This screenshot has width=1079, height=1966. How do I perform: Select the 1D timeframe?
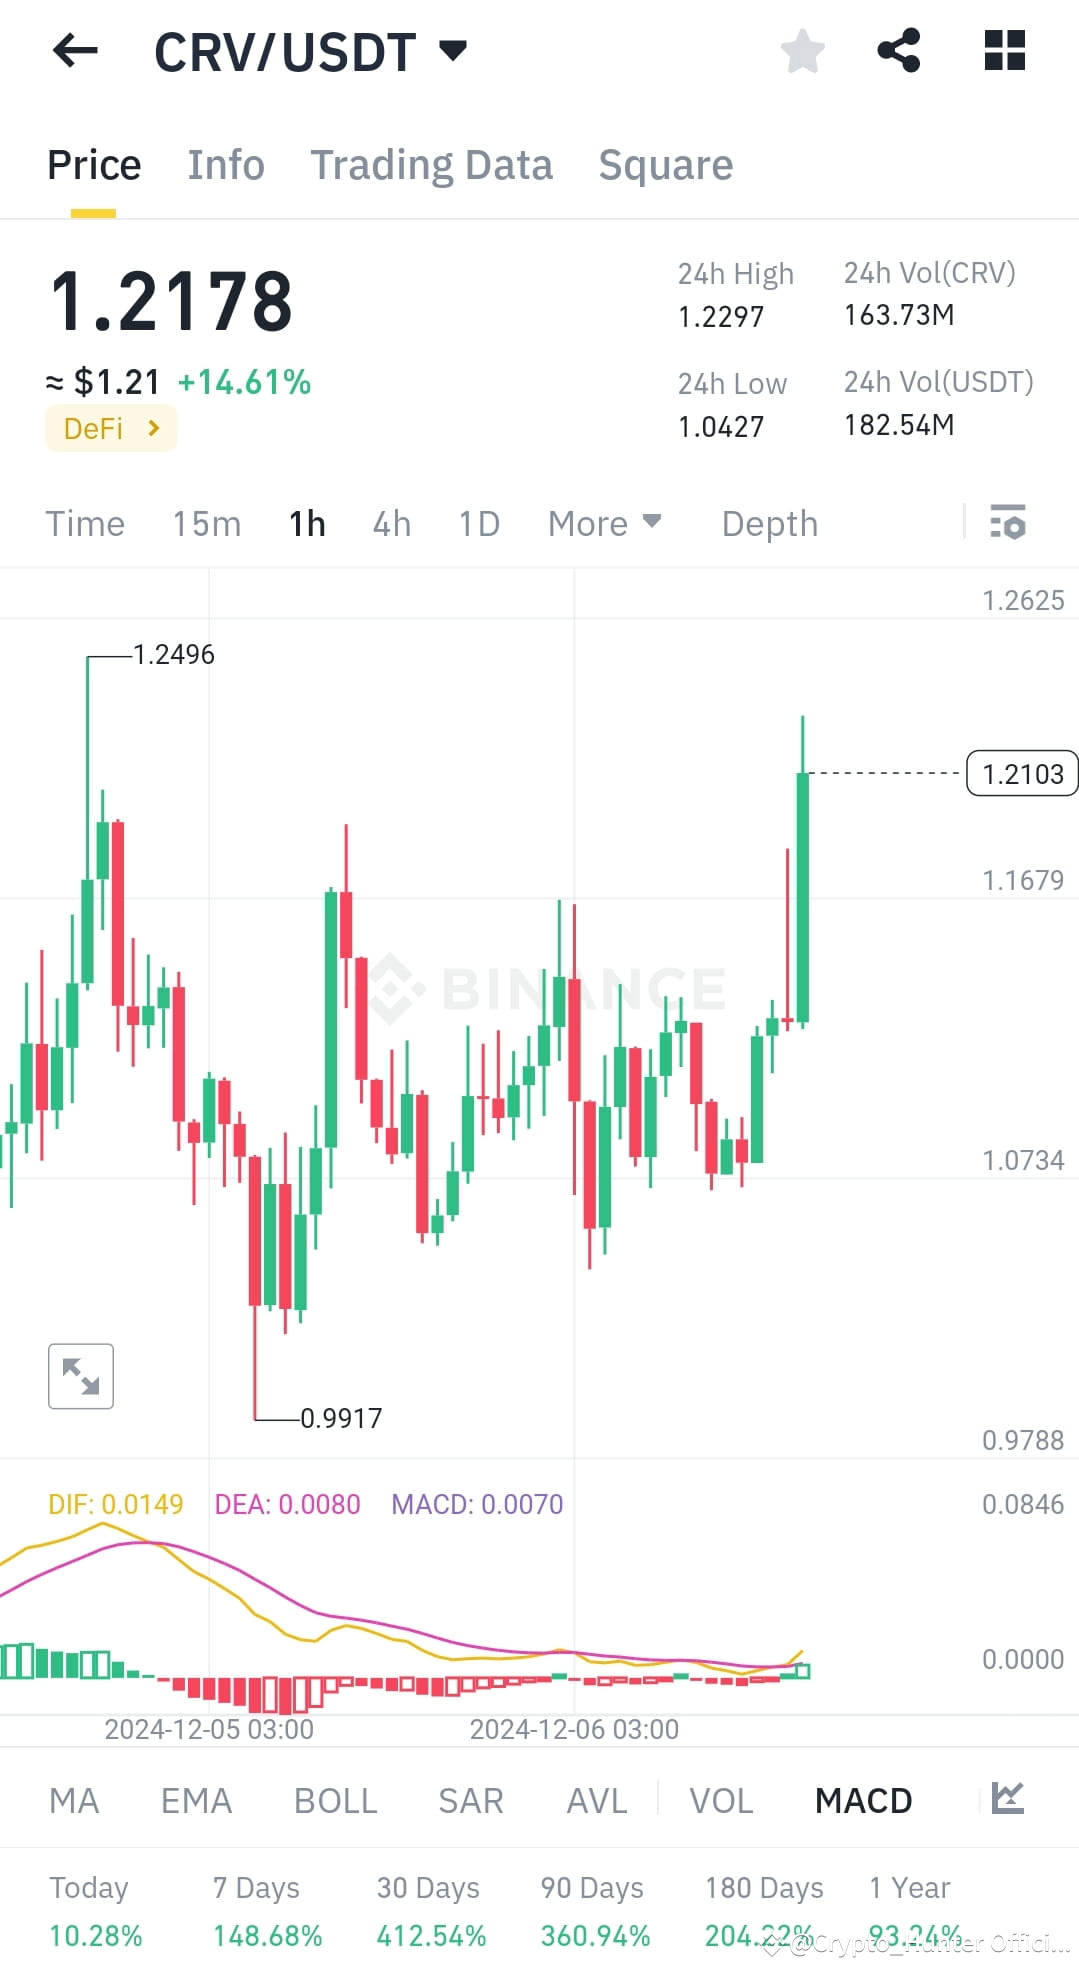coord(477,523)
